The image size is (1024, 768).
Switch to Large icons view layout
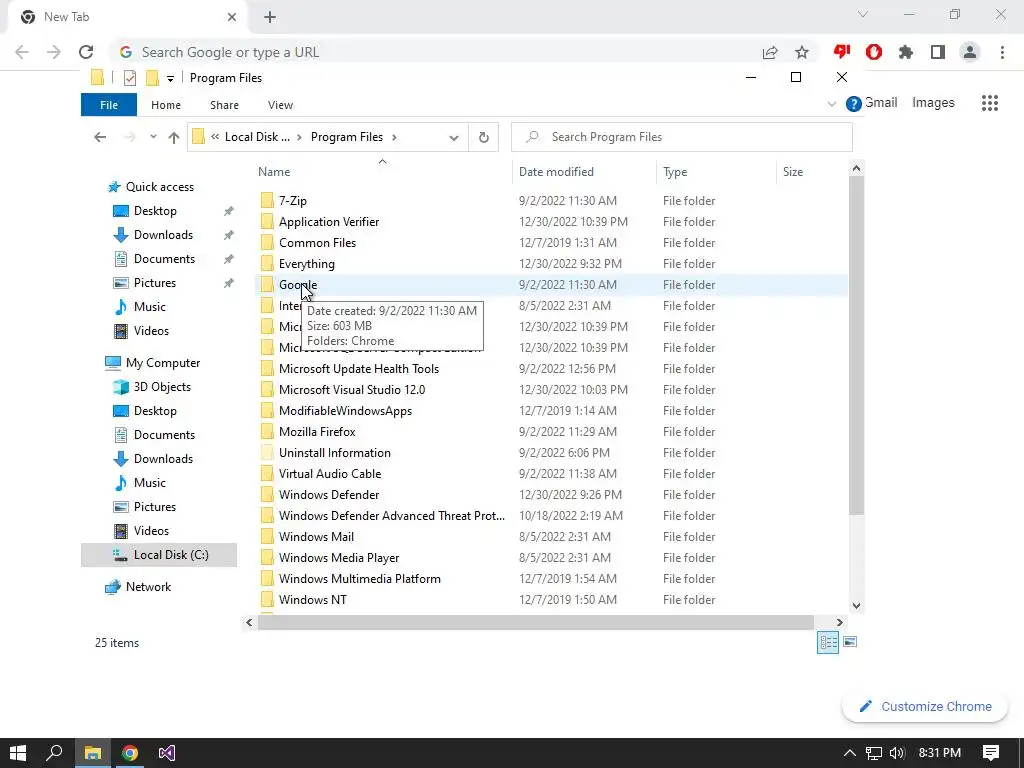(850, 643)
